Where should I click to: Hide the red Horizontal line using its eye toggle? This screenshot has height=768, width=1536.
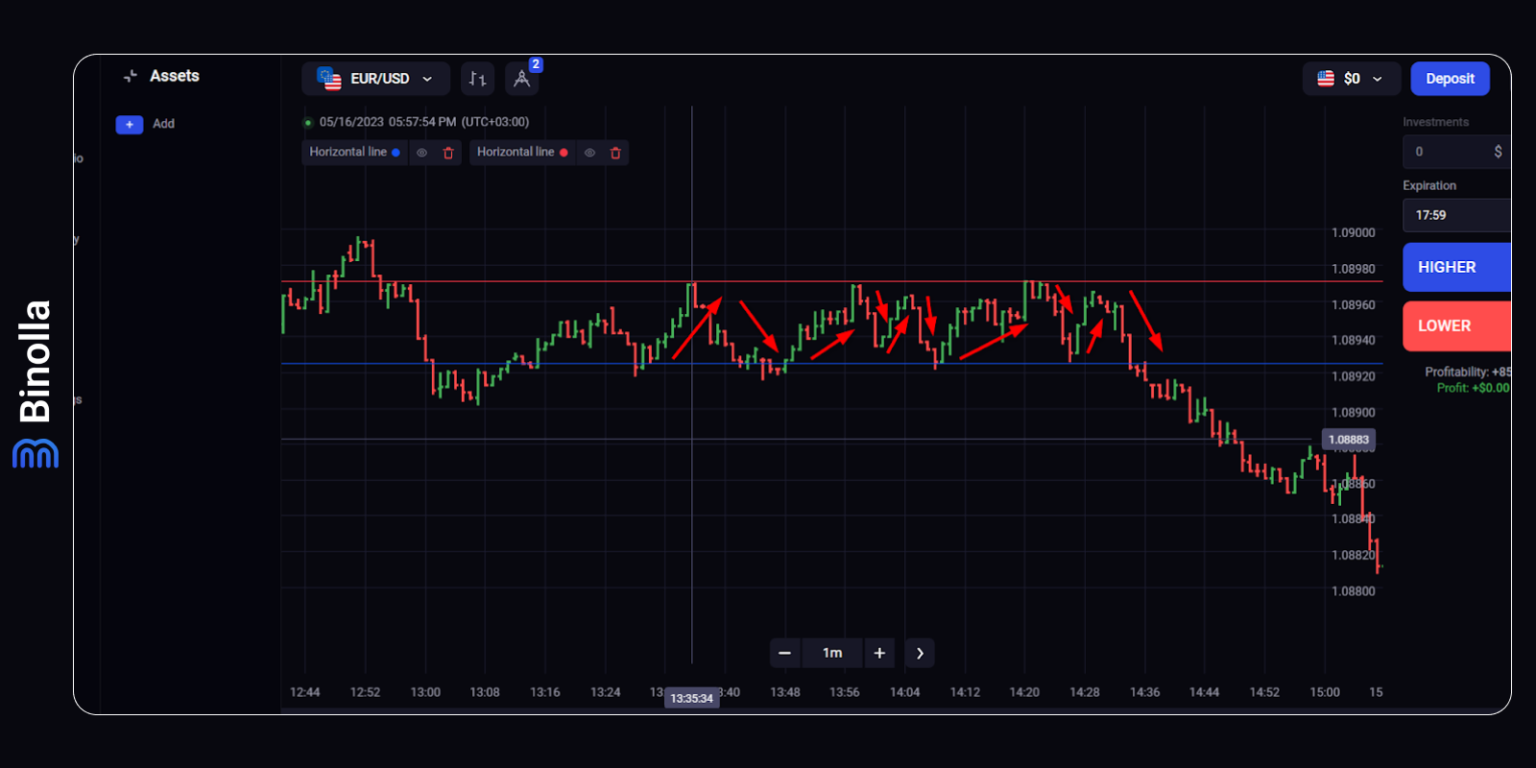point(590,152)
